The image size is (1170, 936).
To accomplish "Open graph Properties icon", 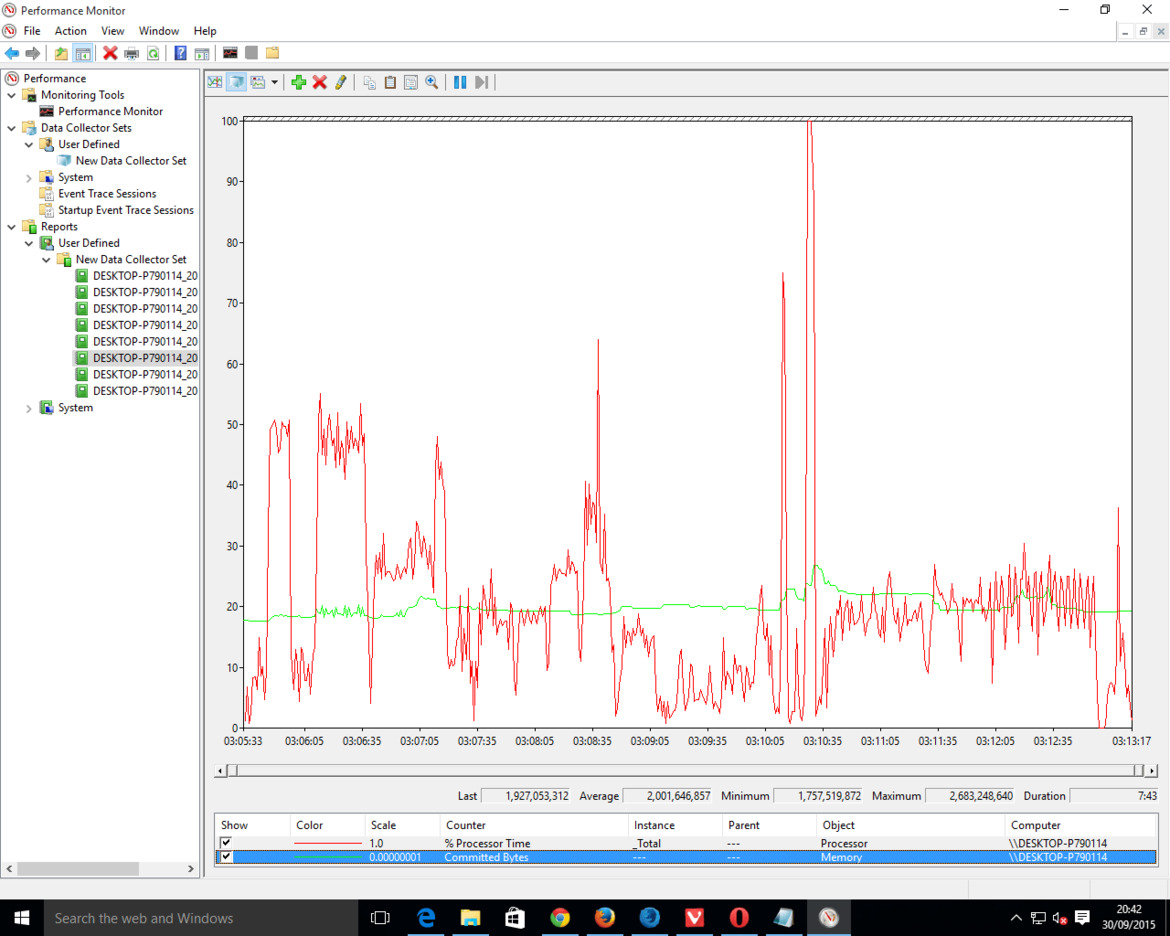I will [410, 82].
